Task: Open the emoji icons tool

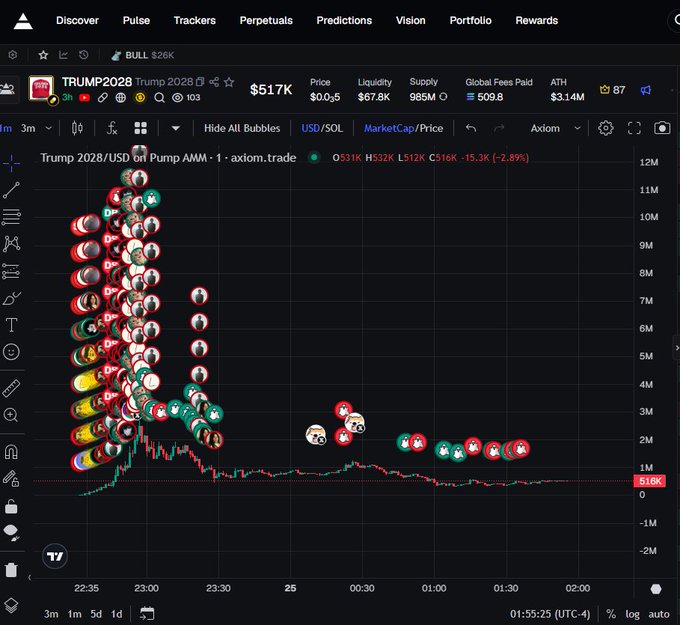Action: pos(11,352)
